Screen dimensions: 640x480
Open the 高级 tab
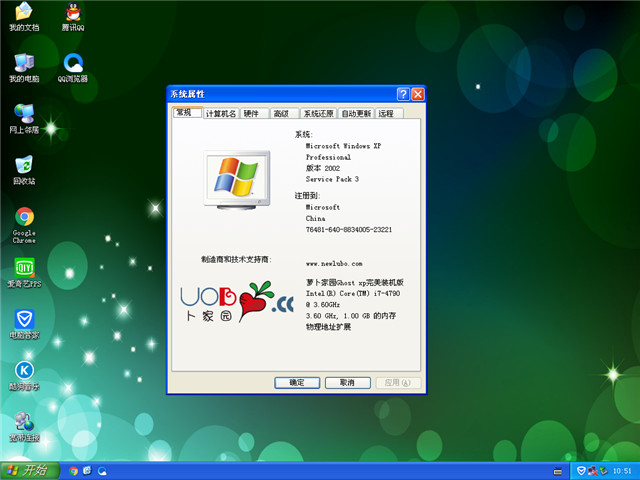tap(284, 113)
